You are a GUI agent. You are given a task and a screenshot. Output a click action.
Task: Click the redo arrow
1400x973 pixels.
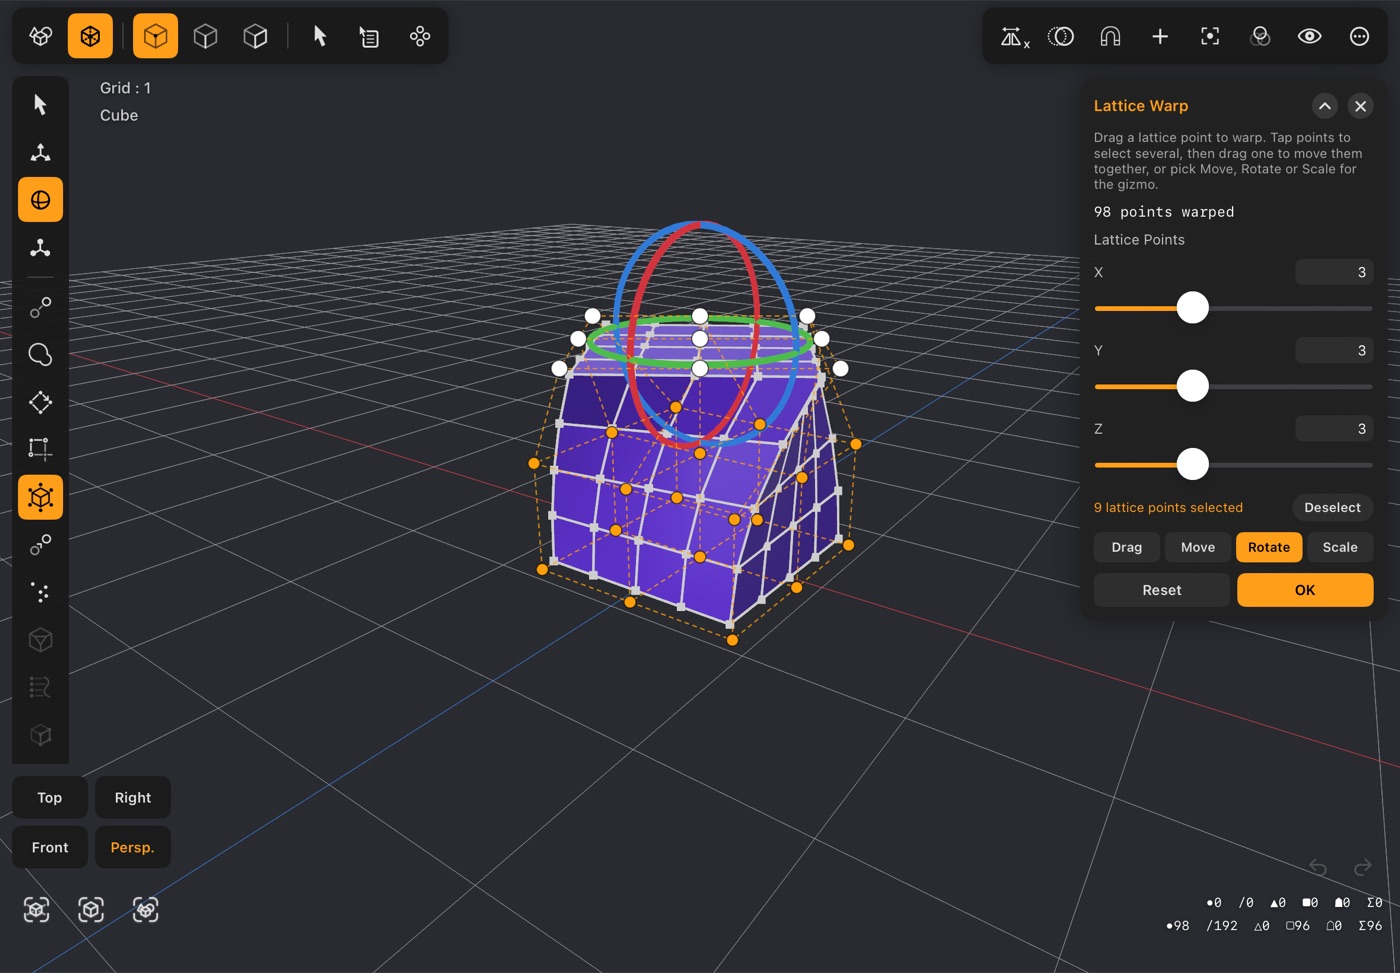[1362, 867]
